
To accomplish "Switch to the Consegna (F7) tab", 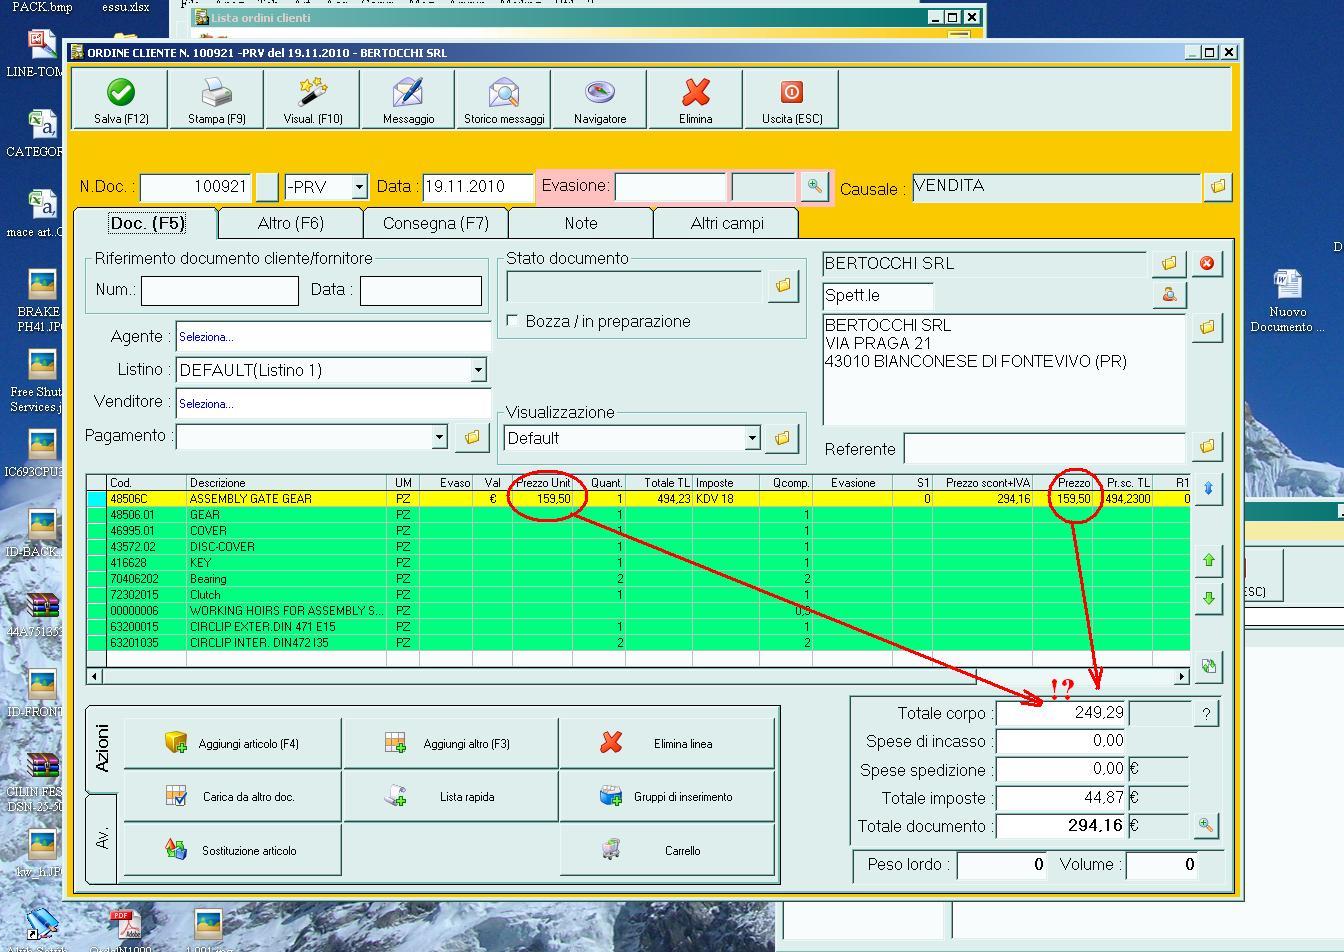I will tap(435, 223).
